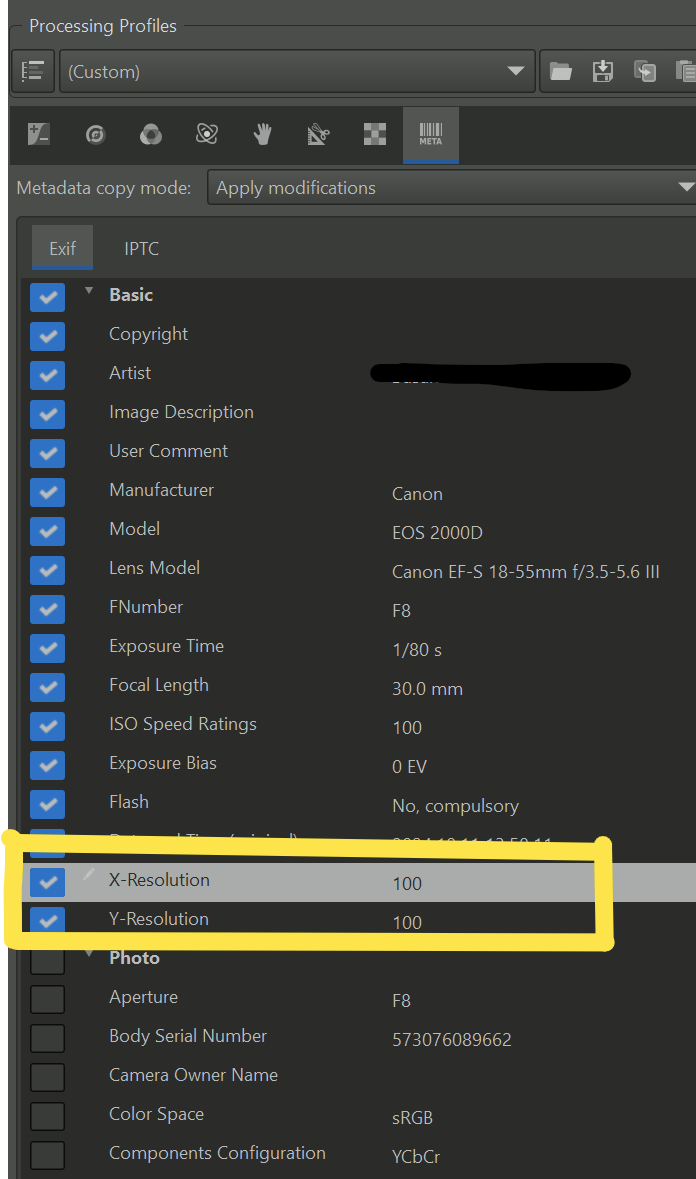Open the Transform tab icon

[318, 135]
